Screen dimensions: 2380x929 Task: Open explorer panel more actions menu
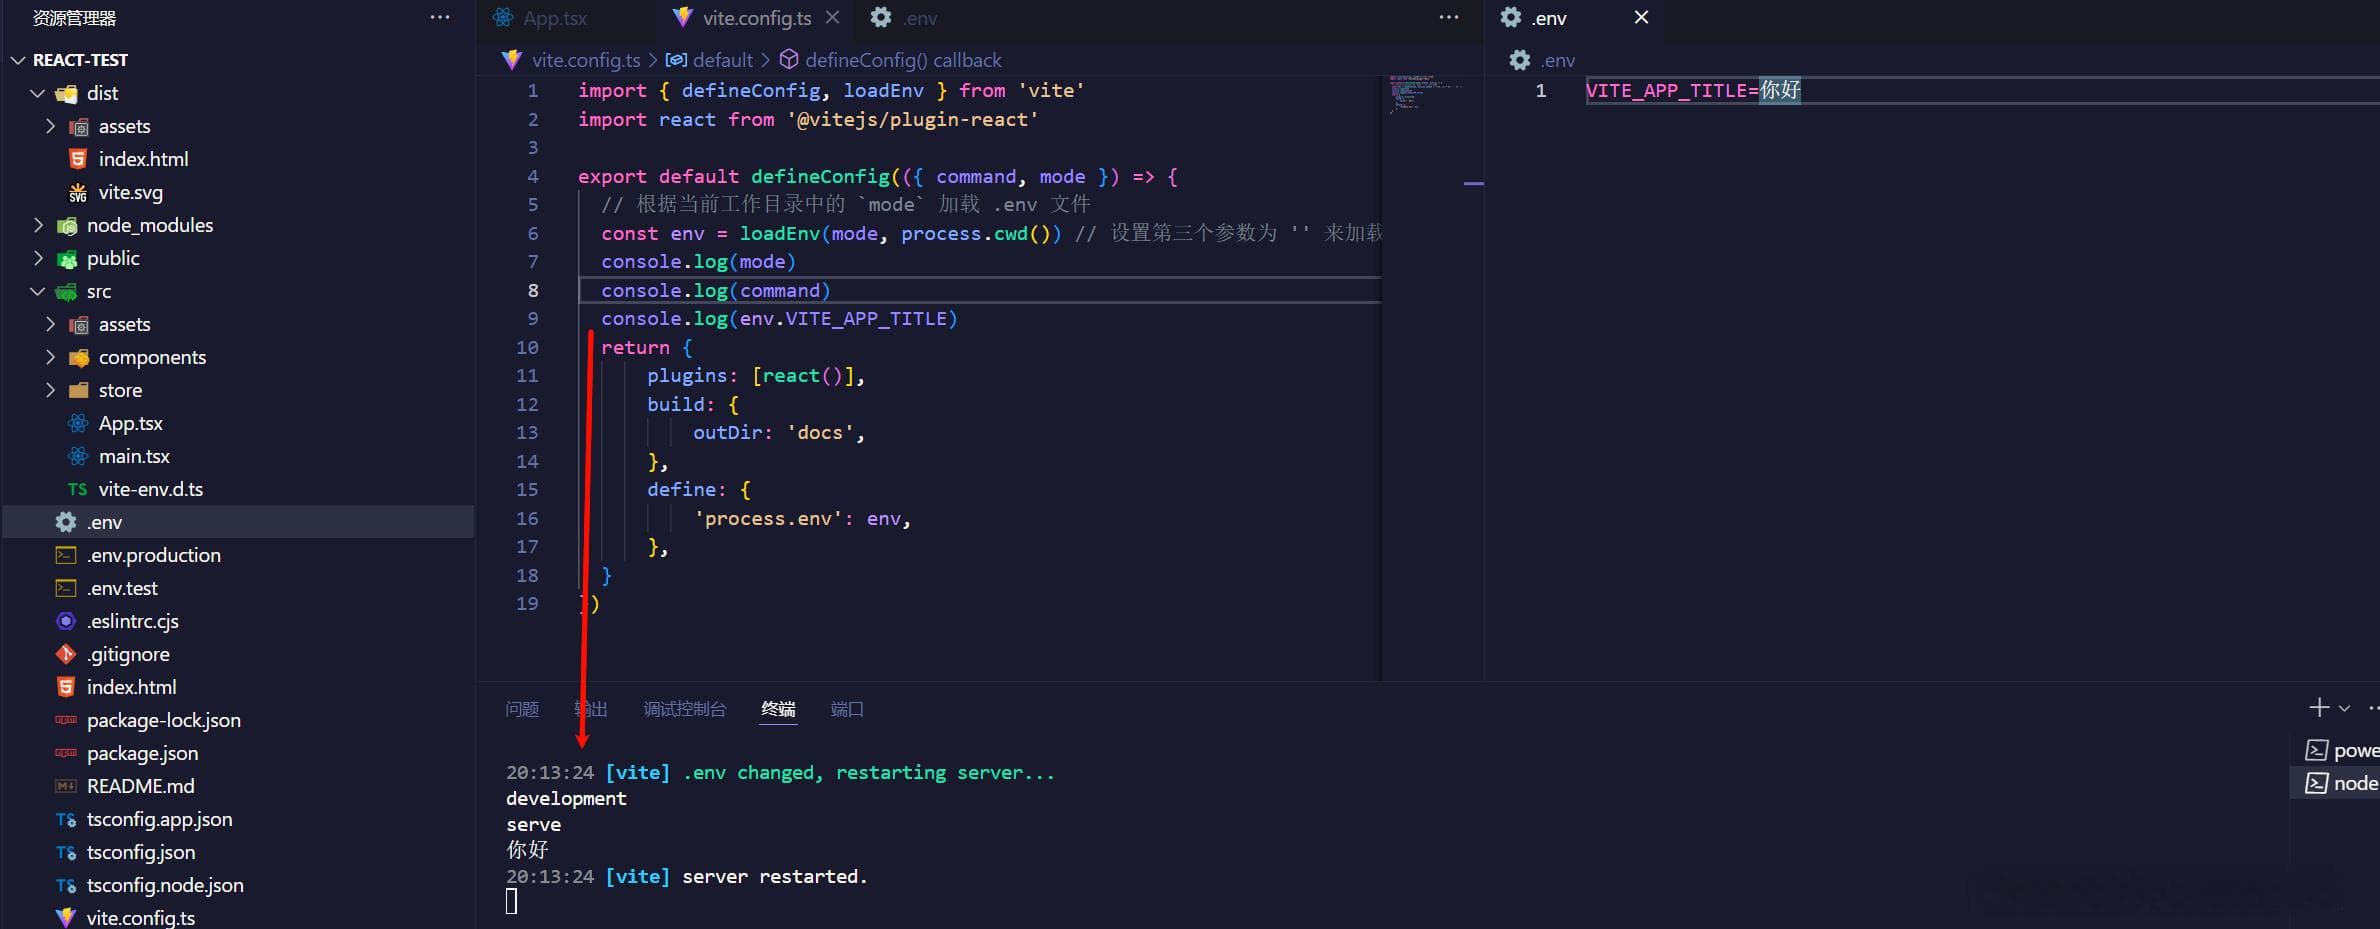pyautogui.click(x=440, y=17)
